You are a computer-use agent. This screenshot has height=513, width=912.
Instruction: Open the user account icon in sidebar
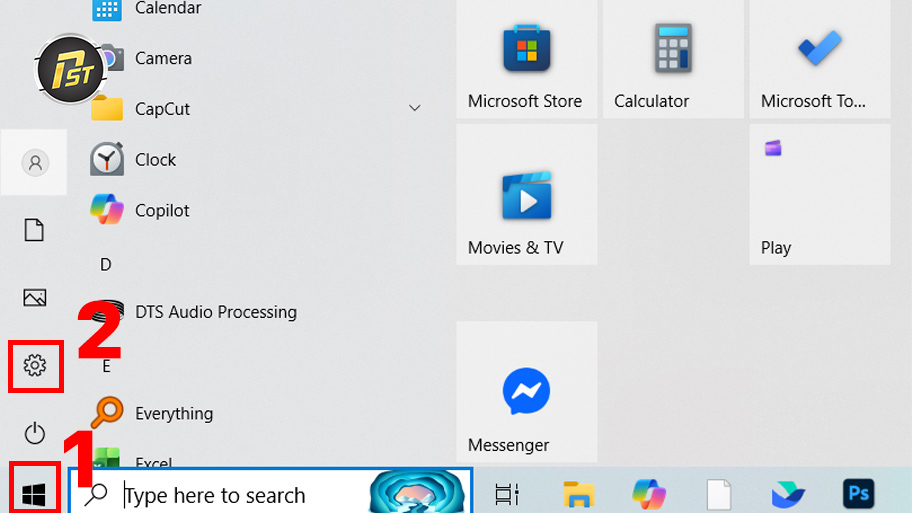[35, 162]
